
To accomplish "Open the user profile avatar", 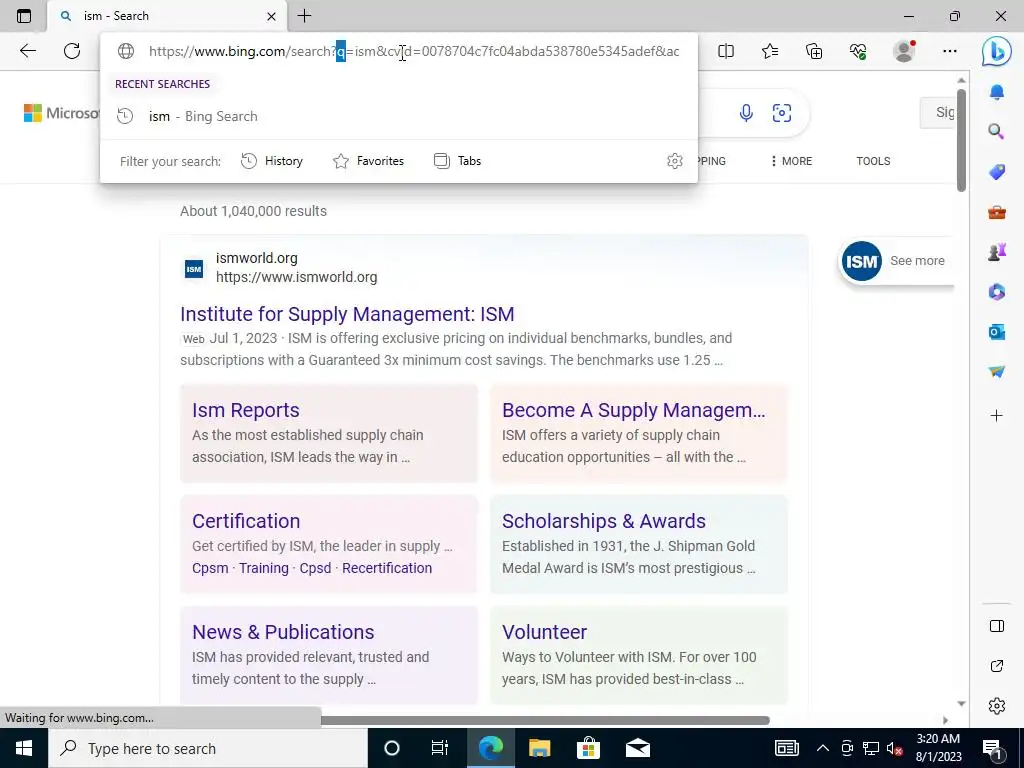I will pyautogui.click(x=904, y=51).
